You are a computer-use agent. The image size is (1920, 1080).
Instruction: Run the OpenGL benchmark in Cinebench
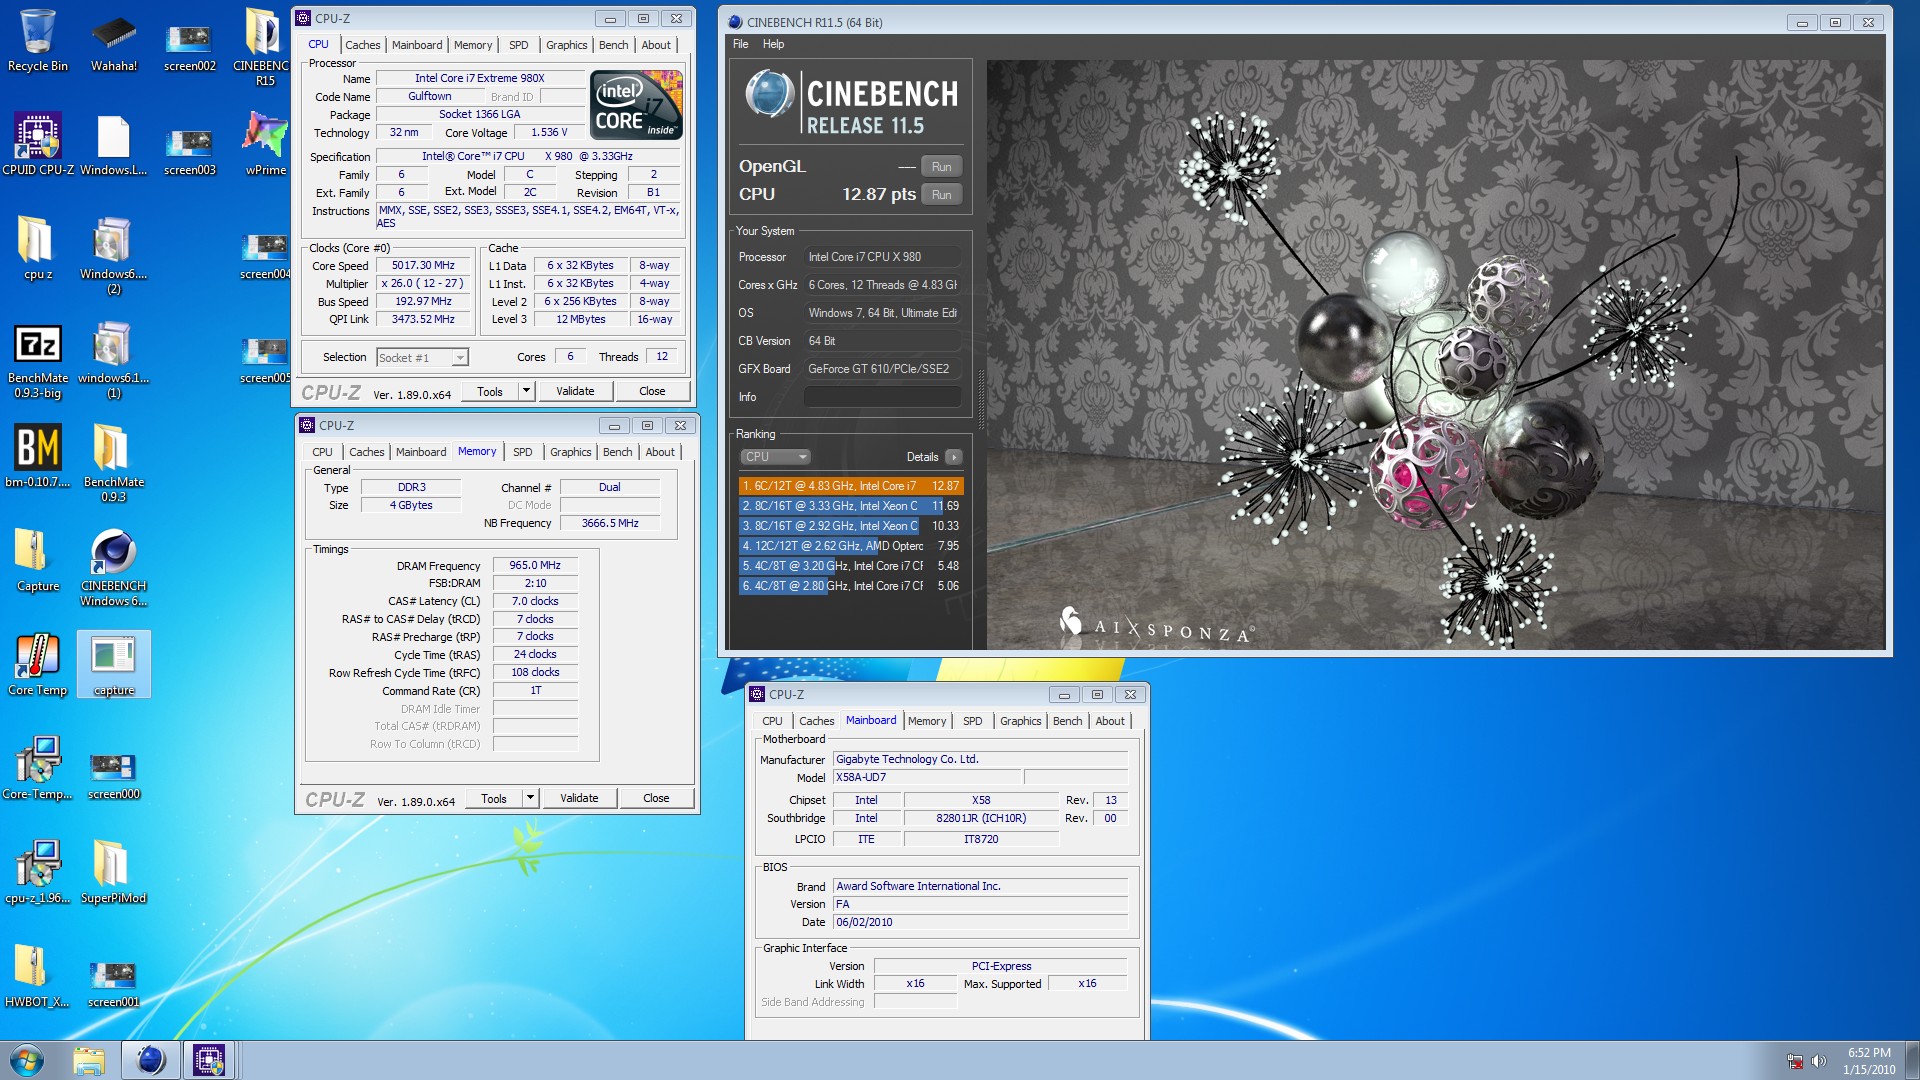pos(941,167)
